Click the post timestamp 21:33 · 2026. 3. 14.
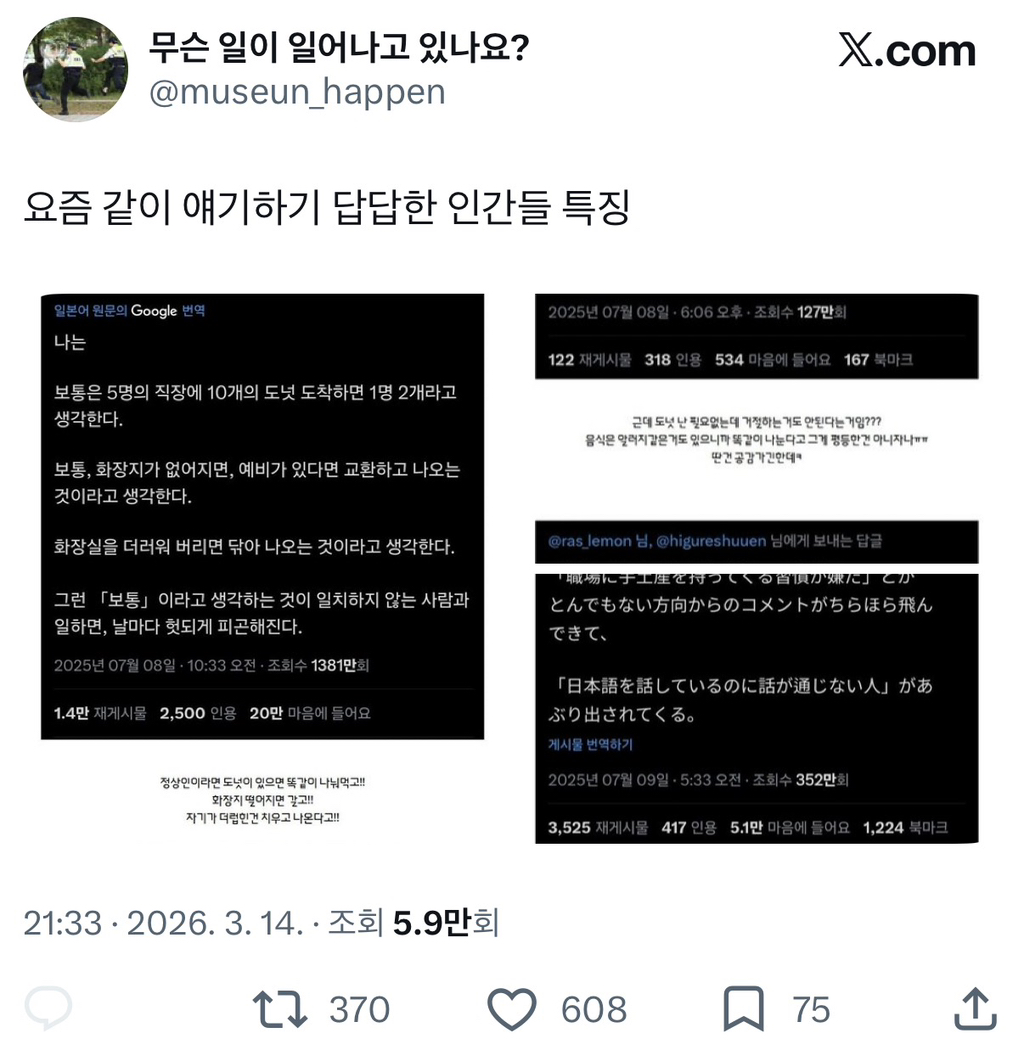The height and width of the screenshot is (1050, 1024). point(163,923)
